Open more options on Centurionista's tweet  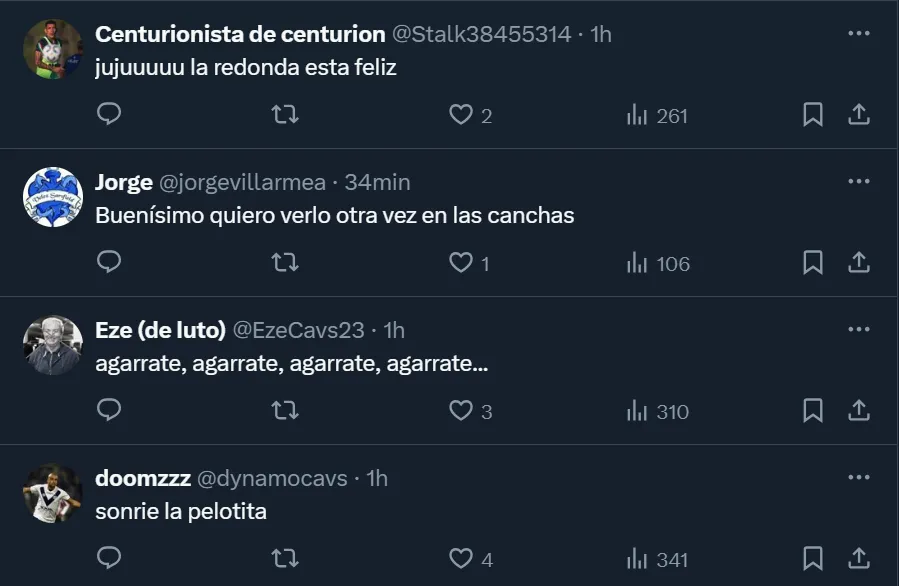[x=858, y=33]
